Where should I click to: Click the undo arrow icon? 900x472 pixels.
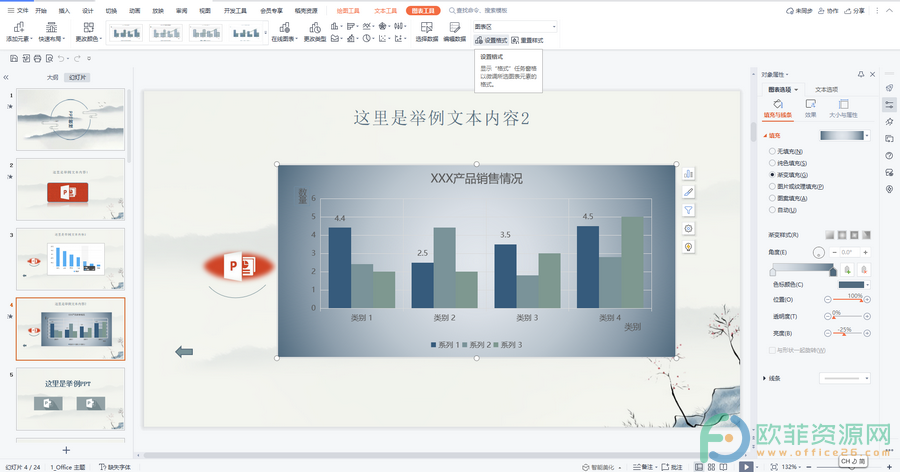coord(61,59)
